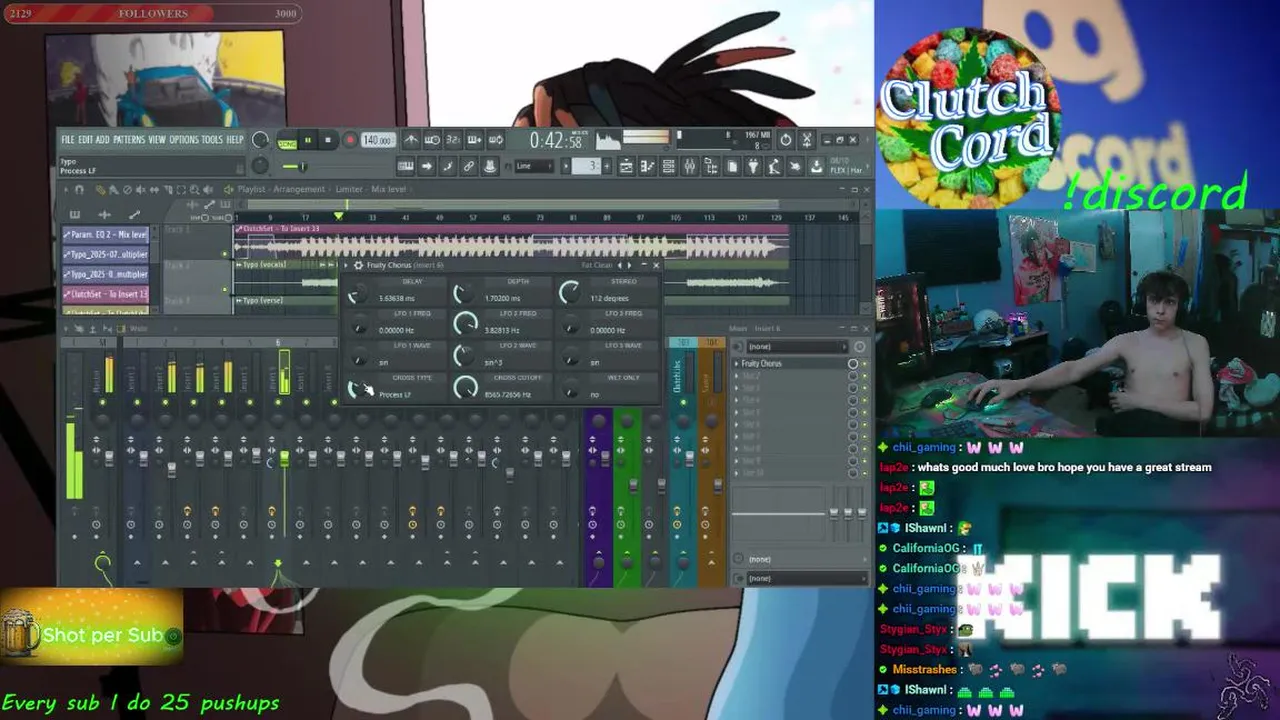This screenshot has width=1280, height=720.
Task: Open the mixer input (none) dropdown
Action: click(x=797, y=347)
